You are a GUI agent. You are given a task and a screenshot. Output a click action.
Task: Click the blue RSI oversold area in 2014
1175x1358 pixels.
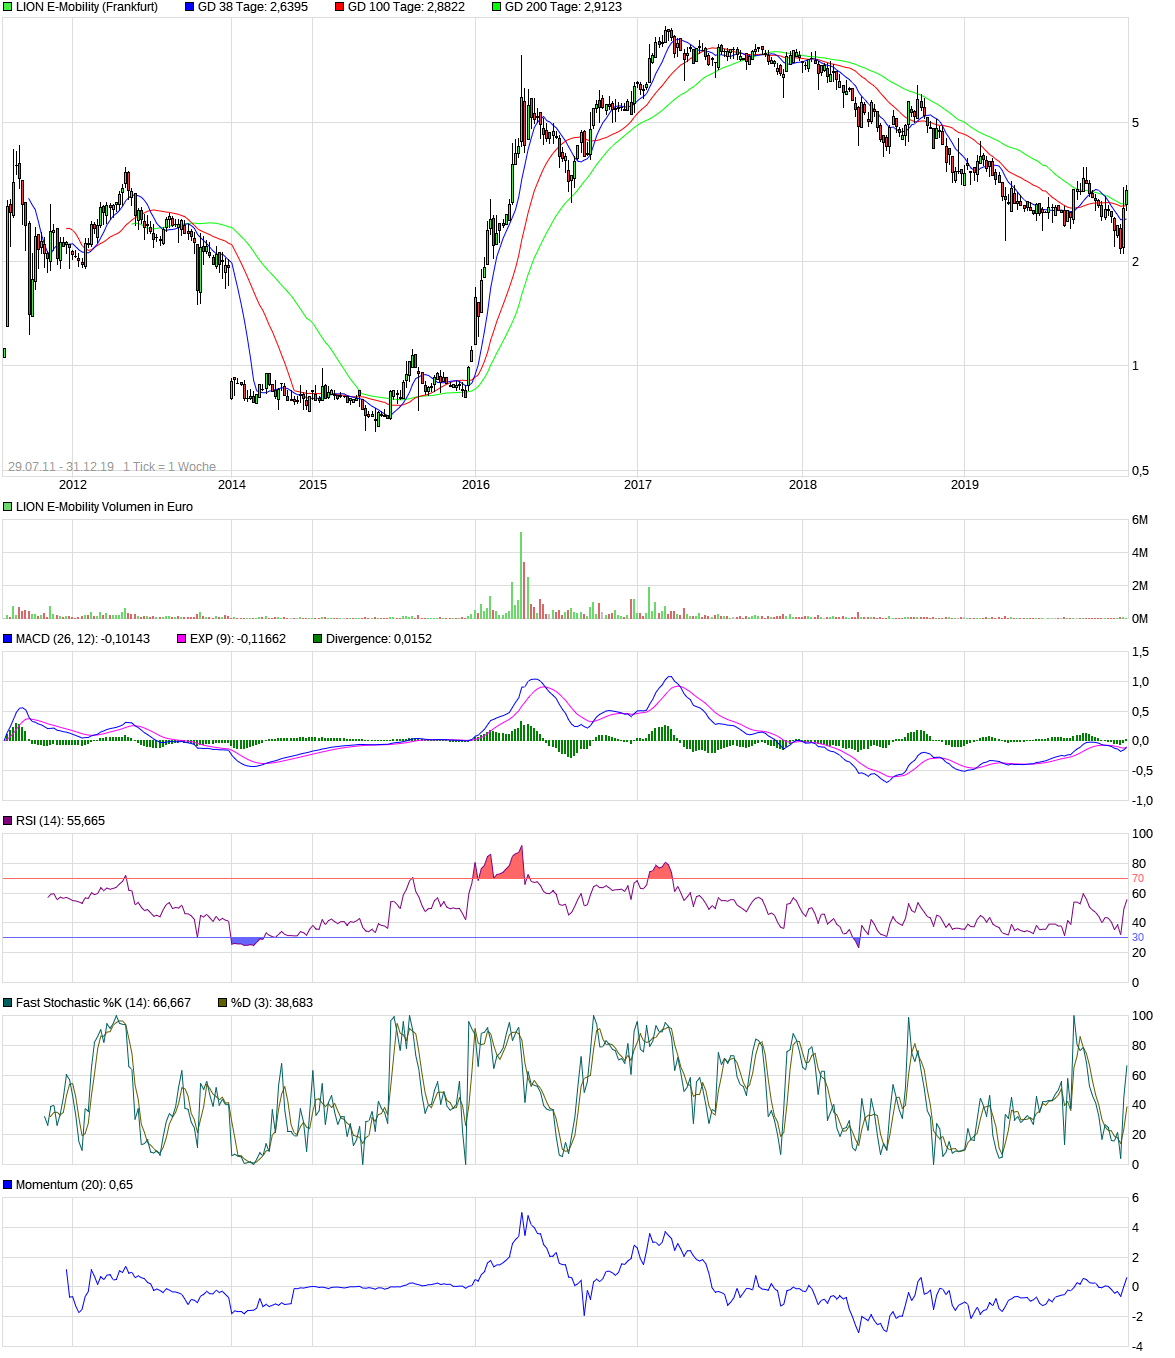click(245, 941)
